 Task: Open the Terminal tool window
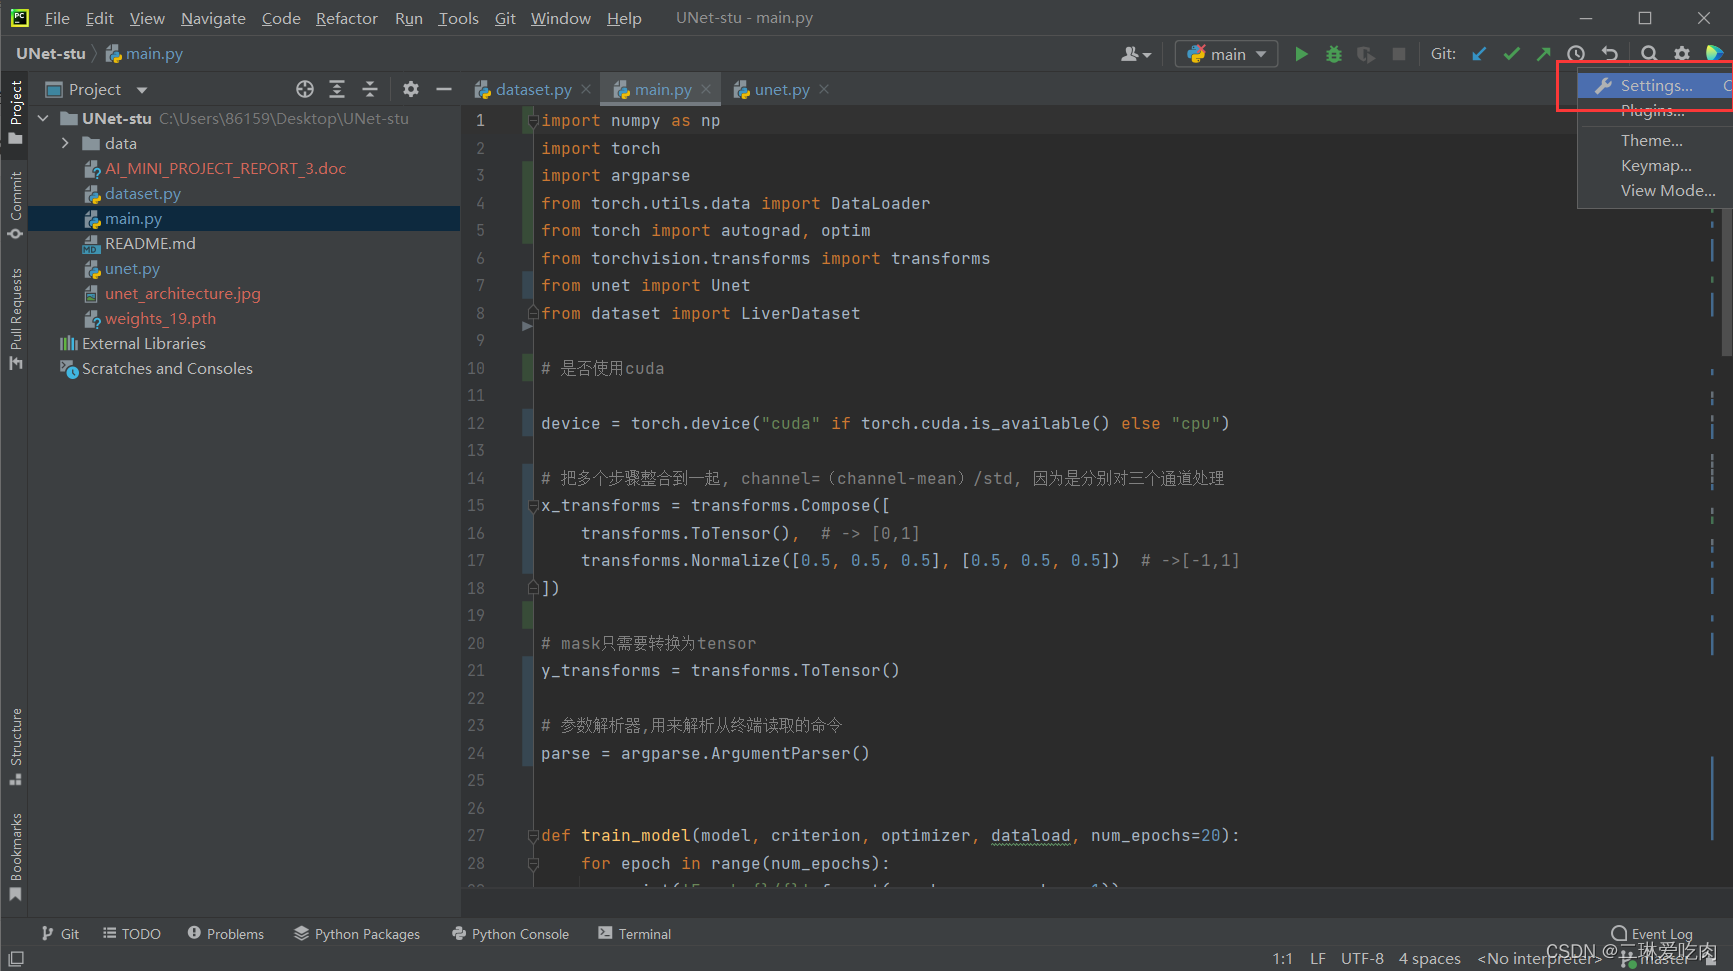click(x=634, y=934)
